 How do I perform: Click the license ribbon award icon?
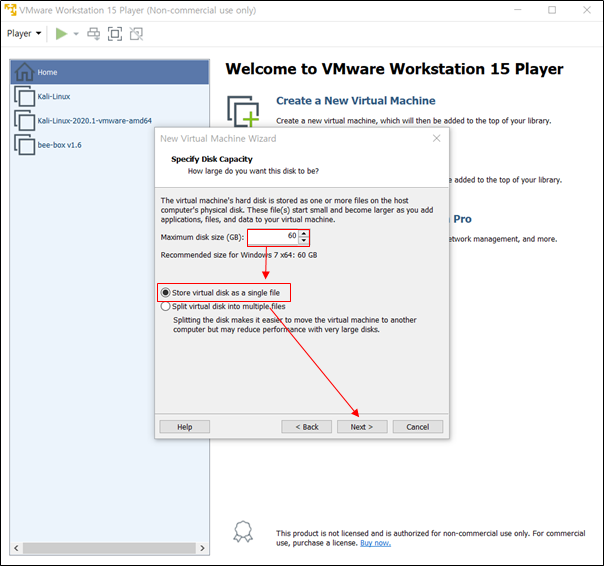243,532
